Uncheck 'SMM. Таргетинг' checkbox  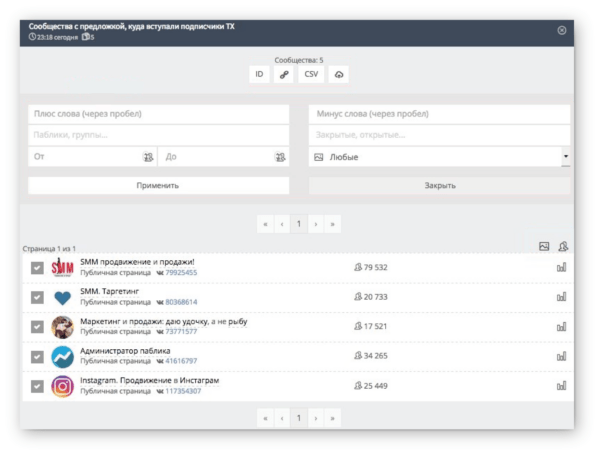tap(37, 297)
